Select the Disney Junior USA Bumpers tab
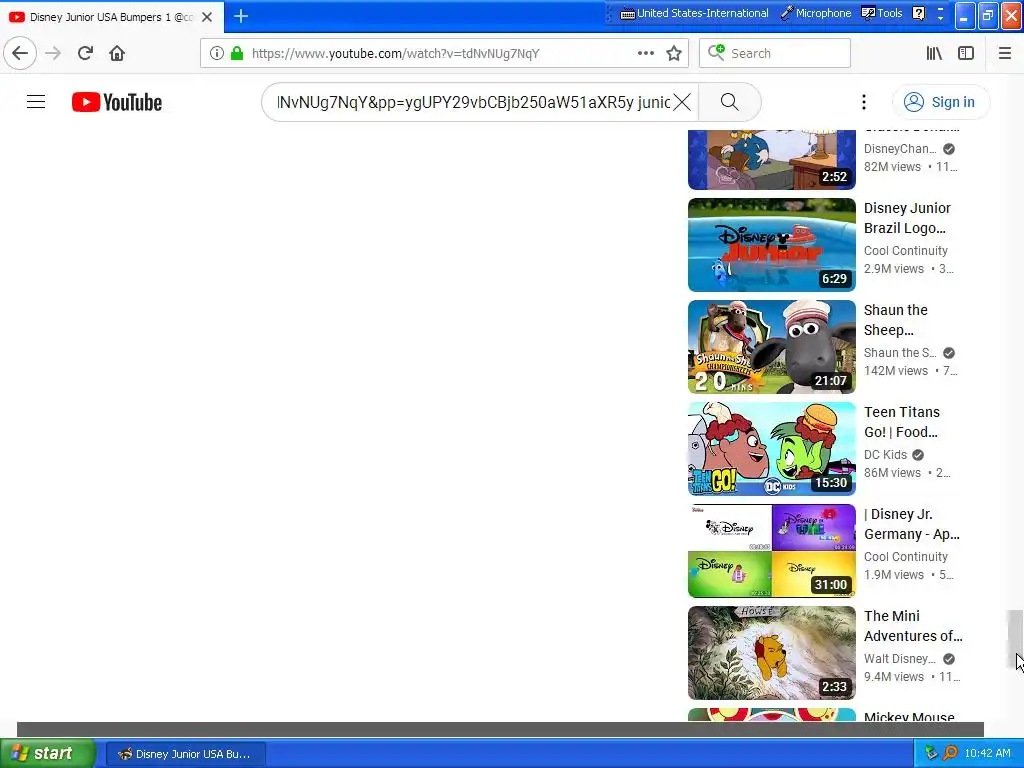Screen dimensions: 1024x768 click(111, 17)
